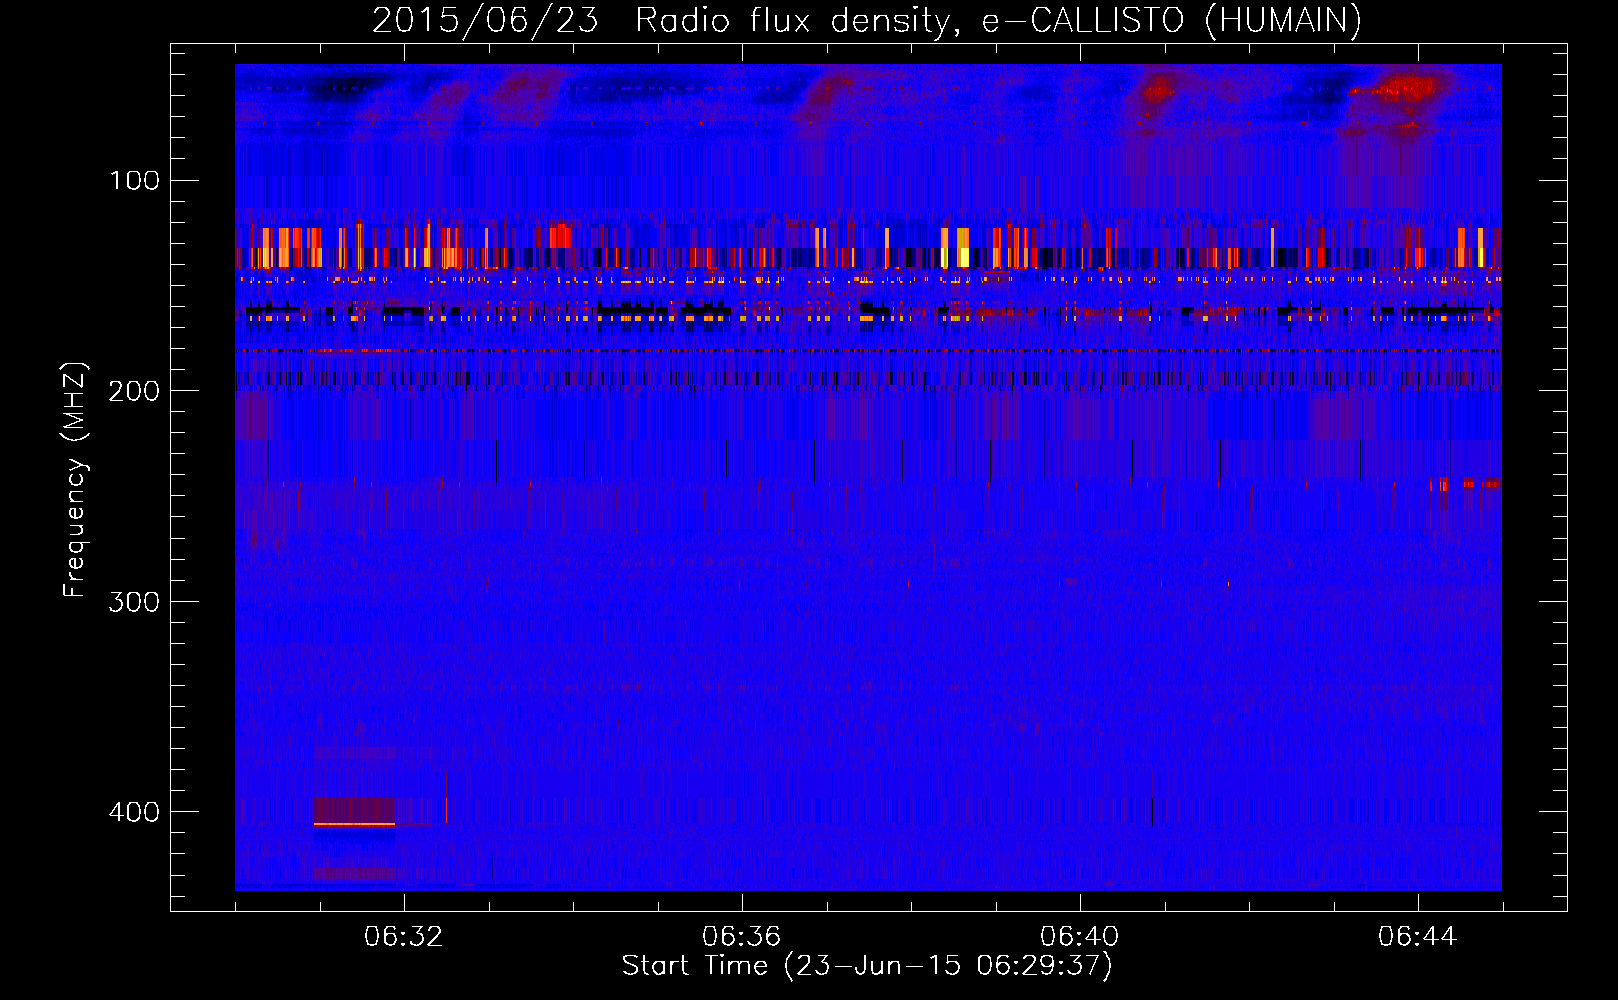Click the 'Frequency (MHZ)' axis label

coord(75,480)
